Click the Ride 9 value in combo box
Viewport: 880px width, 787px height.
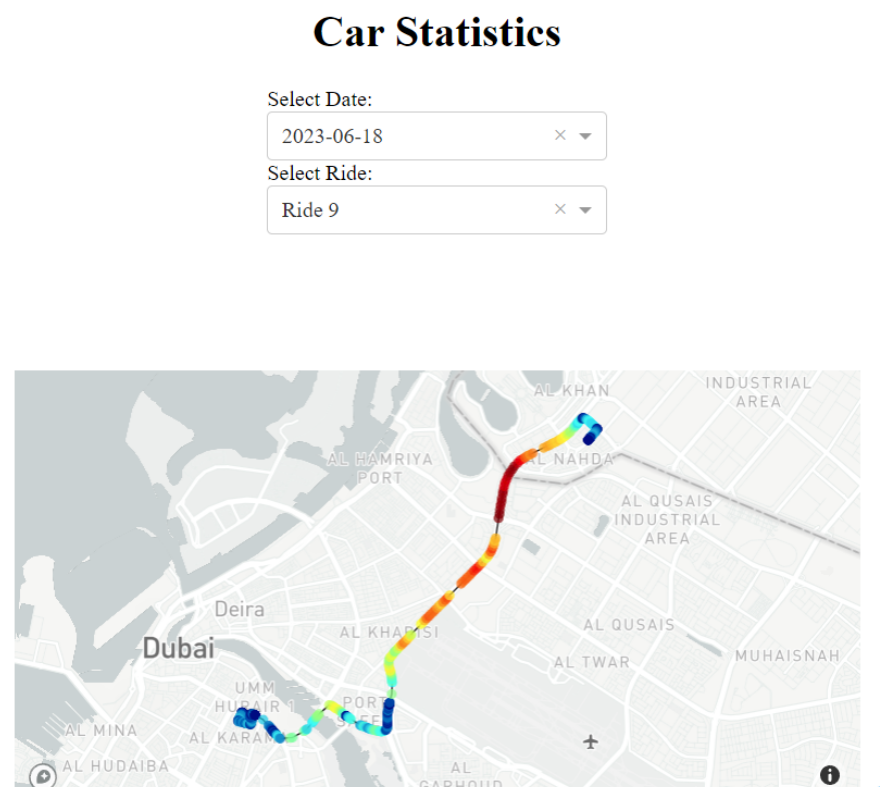point(310,210)
